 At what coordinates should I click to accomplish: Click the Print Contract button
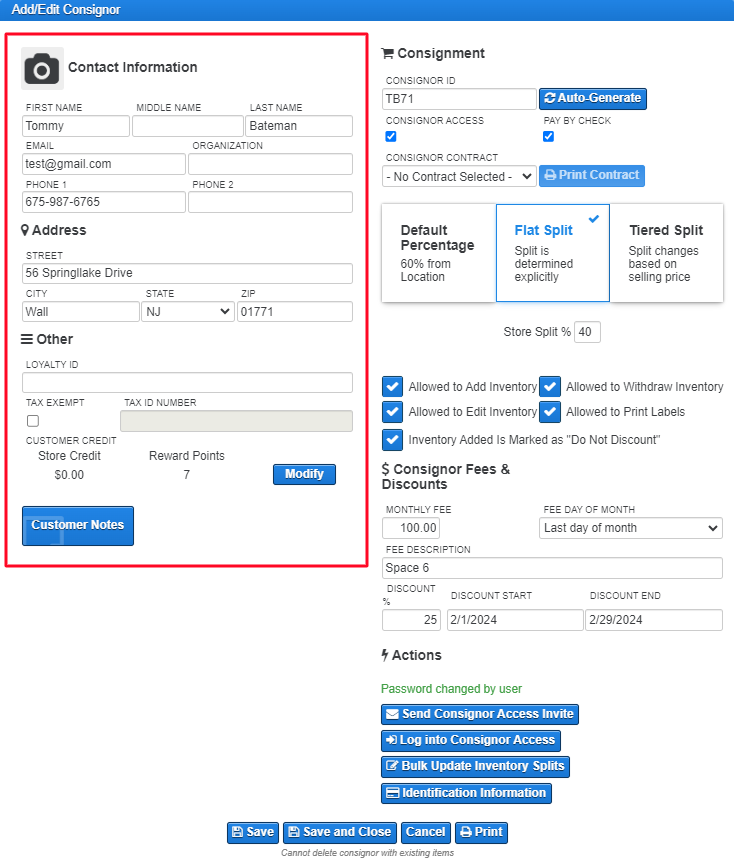(x=591, y=176)
